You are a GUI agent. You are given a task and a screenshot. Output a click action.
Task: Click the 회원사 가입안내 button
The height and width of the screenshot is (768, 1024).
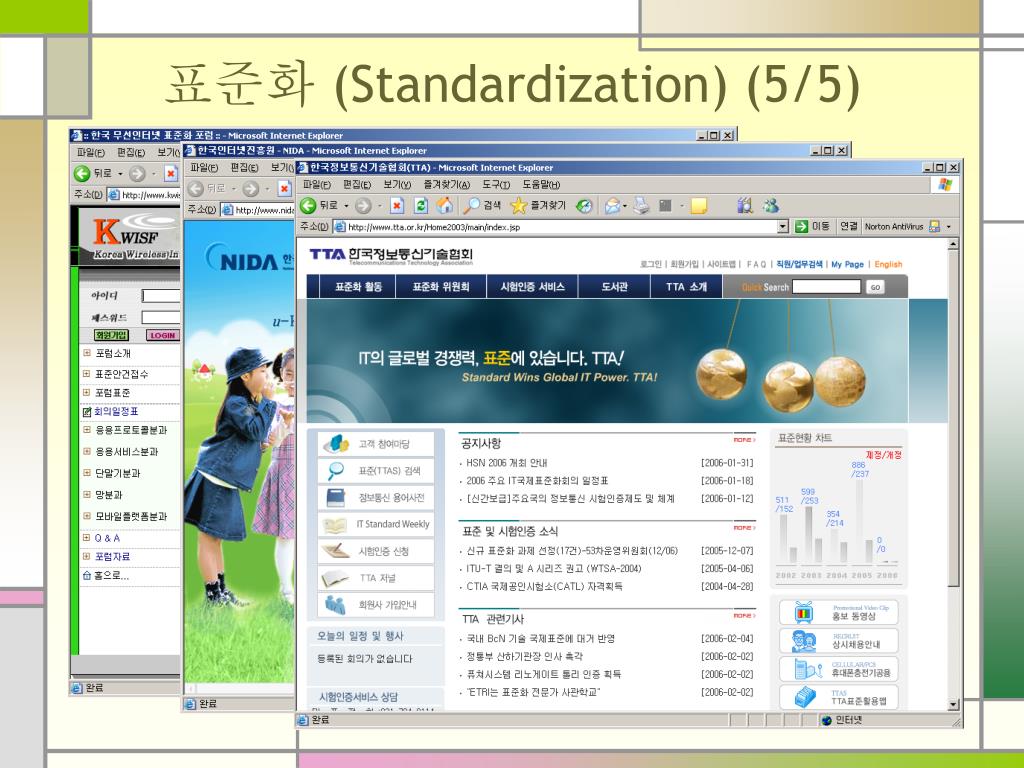[376, 605]
